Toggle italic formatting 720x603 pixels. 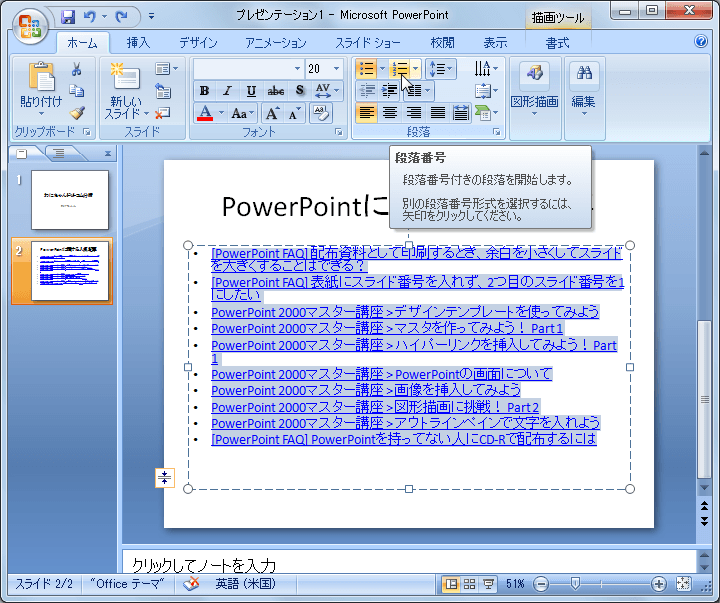pyautogui.click(x=227, y=90)
